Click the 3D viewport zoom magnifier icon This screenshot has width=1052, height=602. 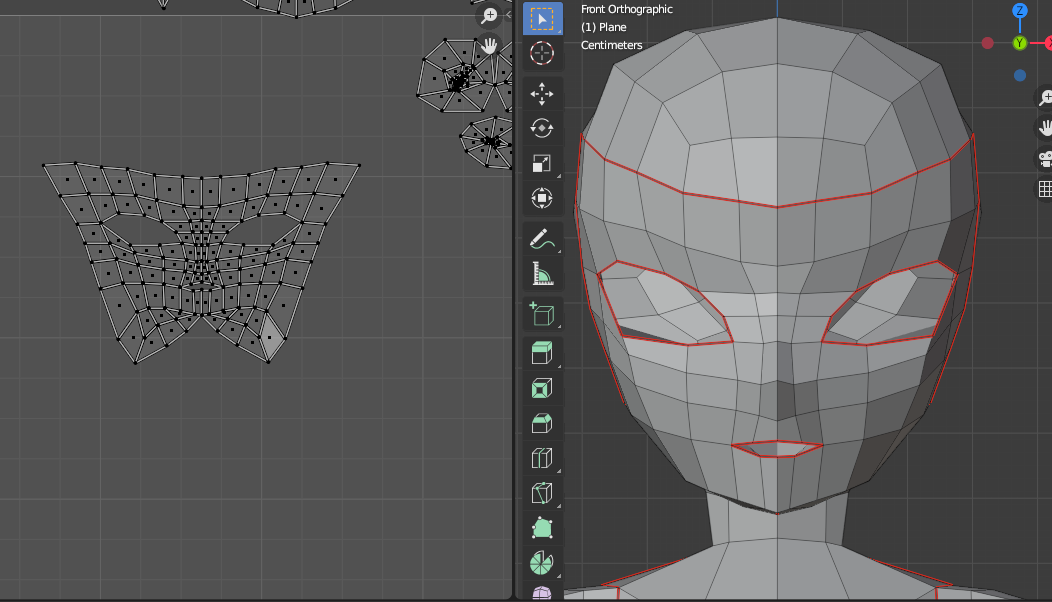coord(1045,97)
